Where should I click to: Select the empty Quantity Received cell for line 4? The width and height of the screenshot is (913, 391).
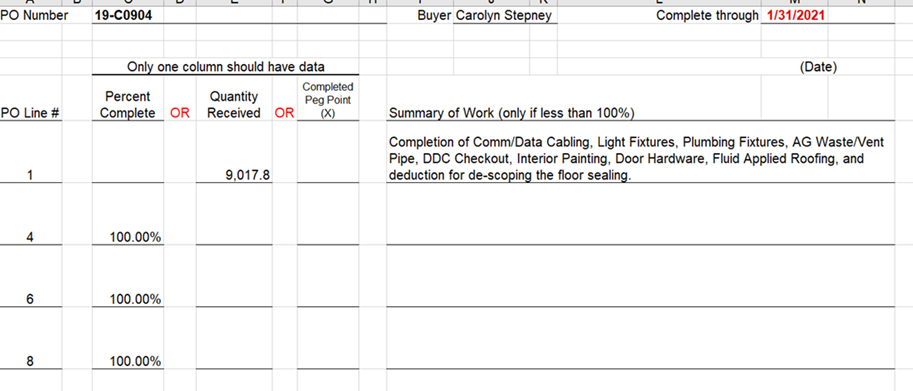(234, 214)
